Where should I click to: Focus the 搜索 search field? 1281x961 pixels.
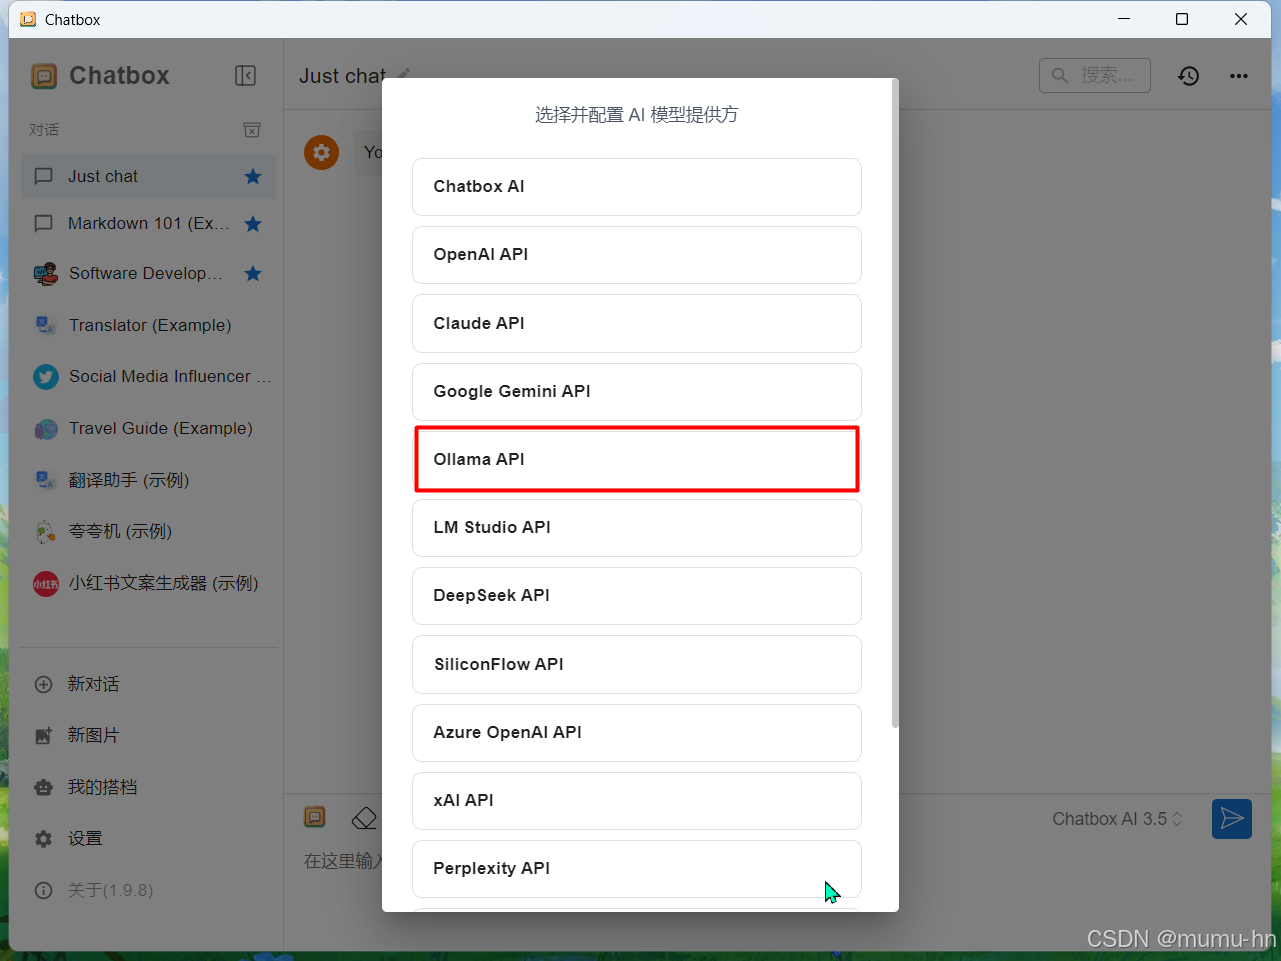pyautogui.click(x=1095, y=75)
